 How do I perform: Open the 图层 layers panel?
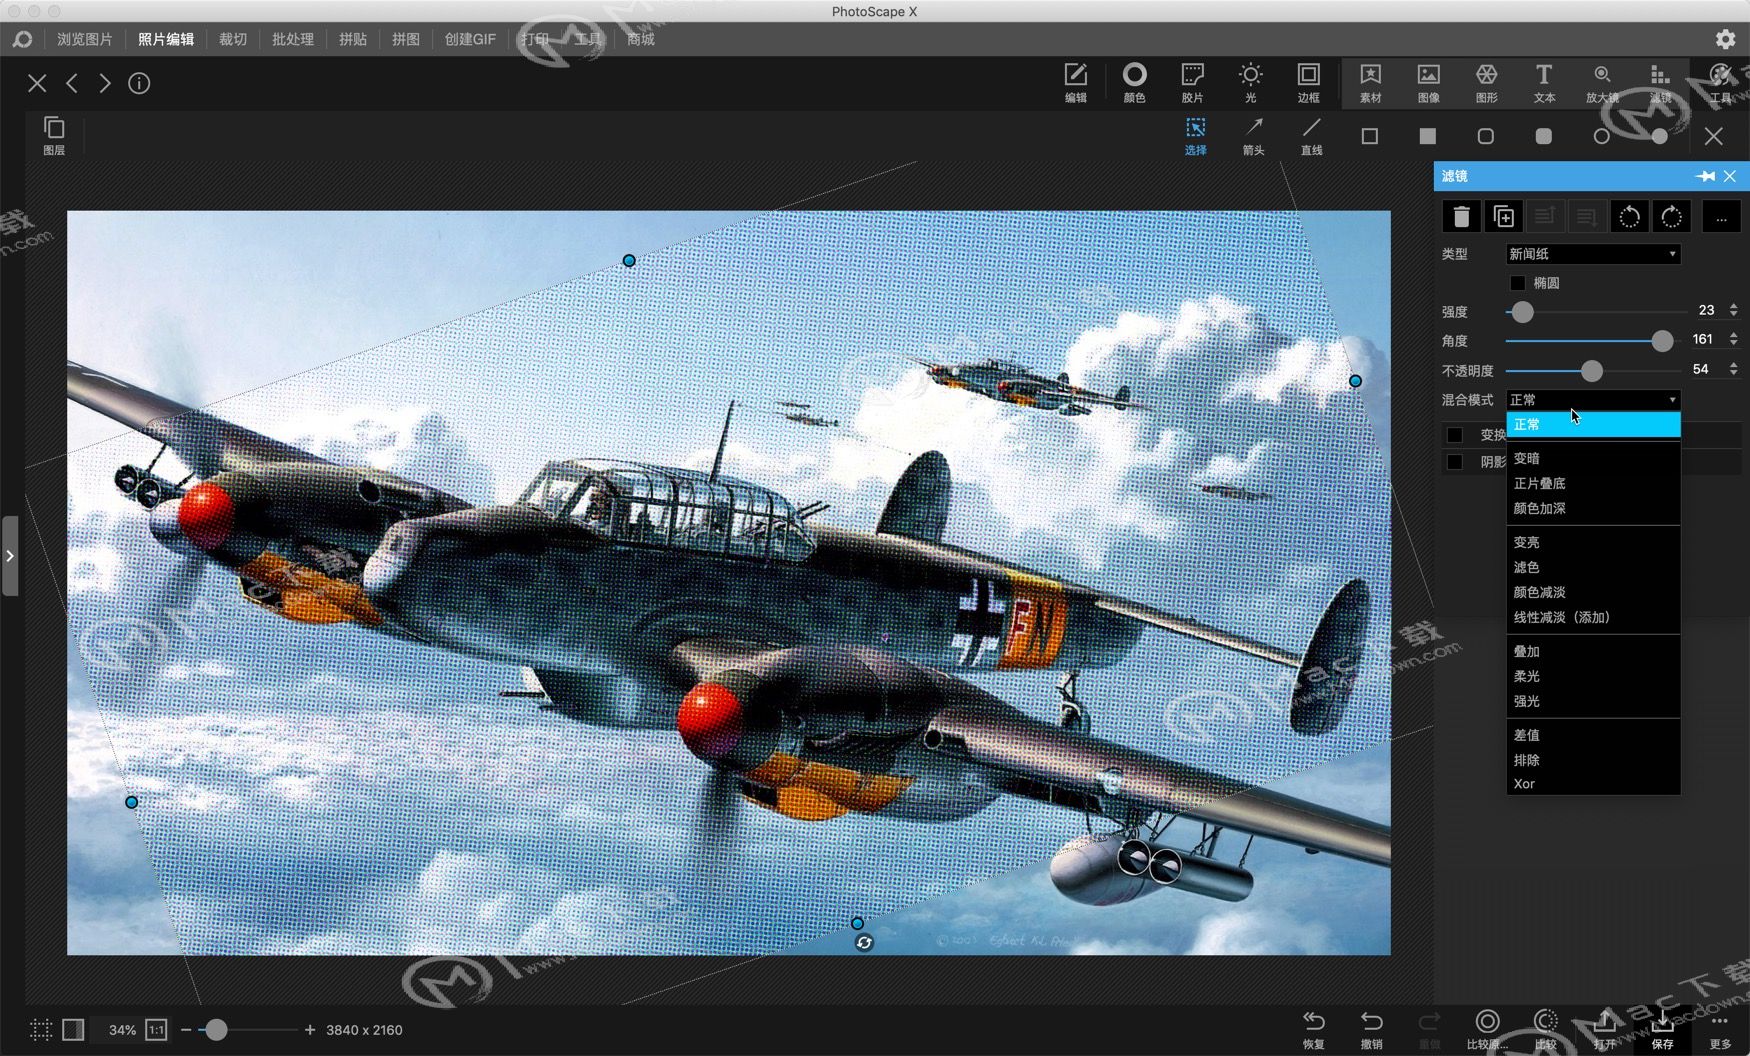point(54,136)
